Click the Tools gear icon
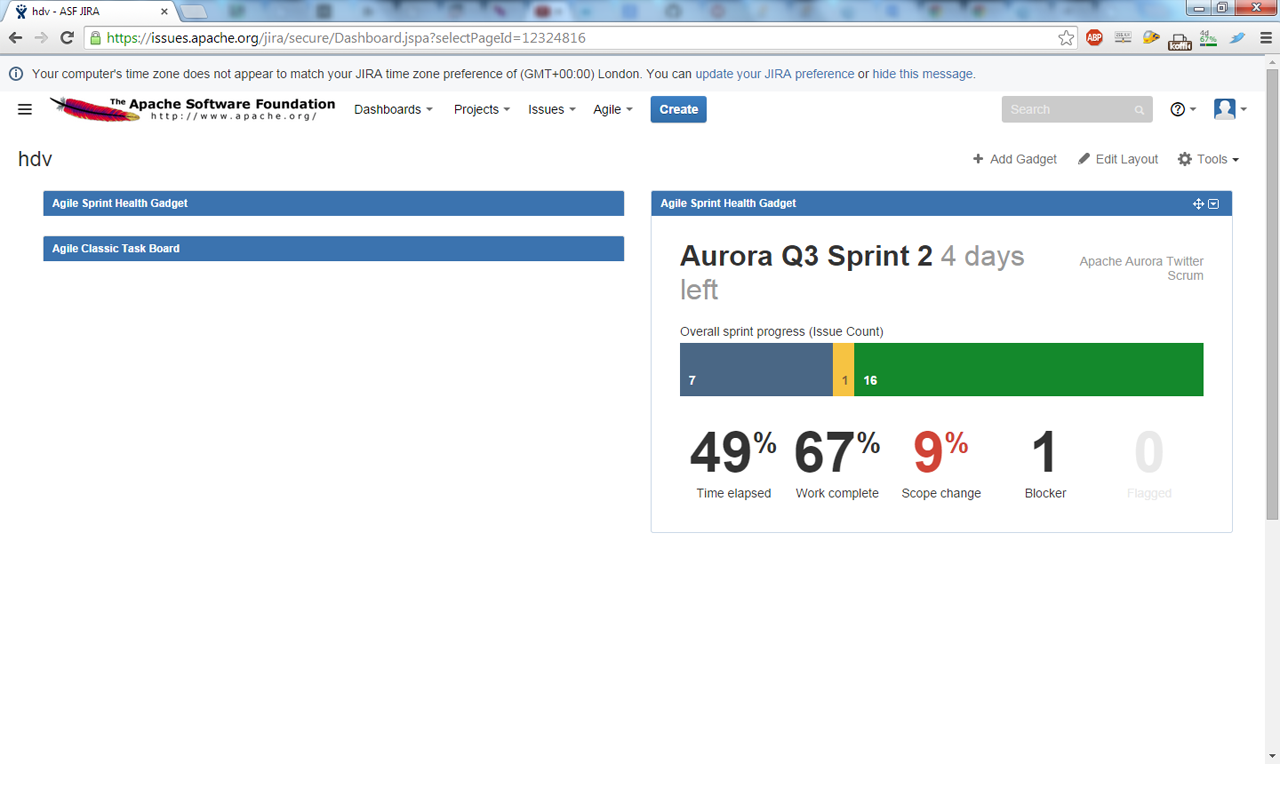 click(x=1185, y=159)
